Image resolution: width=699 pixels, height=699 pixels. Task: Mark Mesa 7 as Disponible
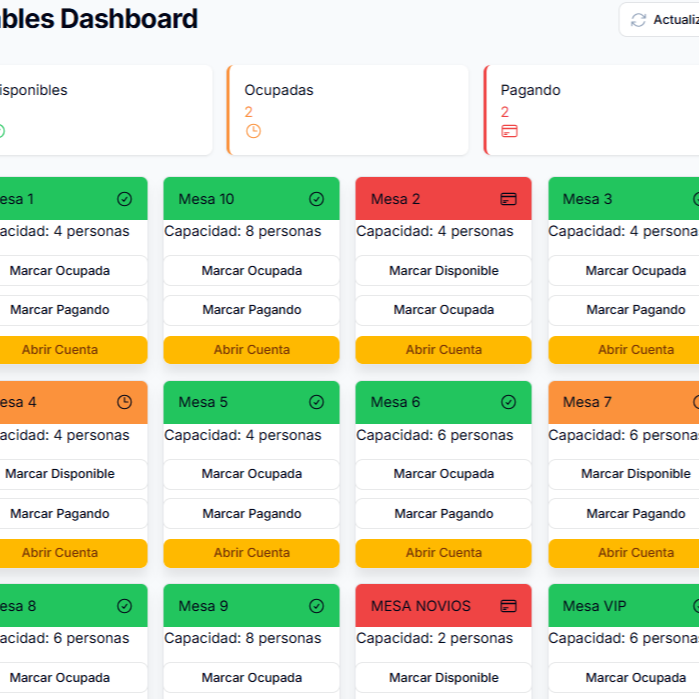[x=635, y=474]
